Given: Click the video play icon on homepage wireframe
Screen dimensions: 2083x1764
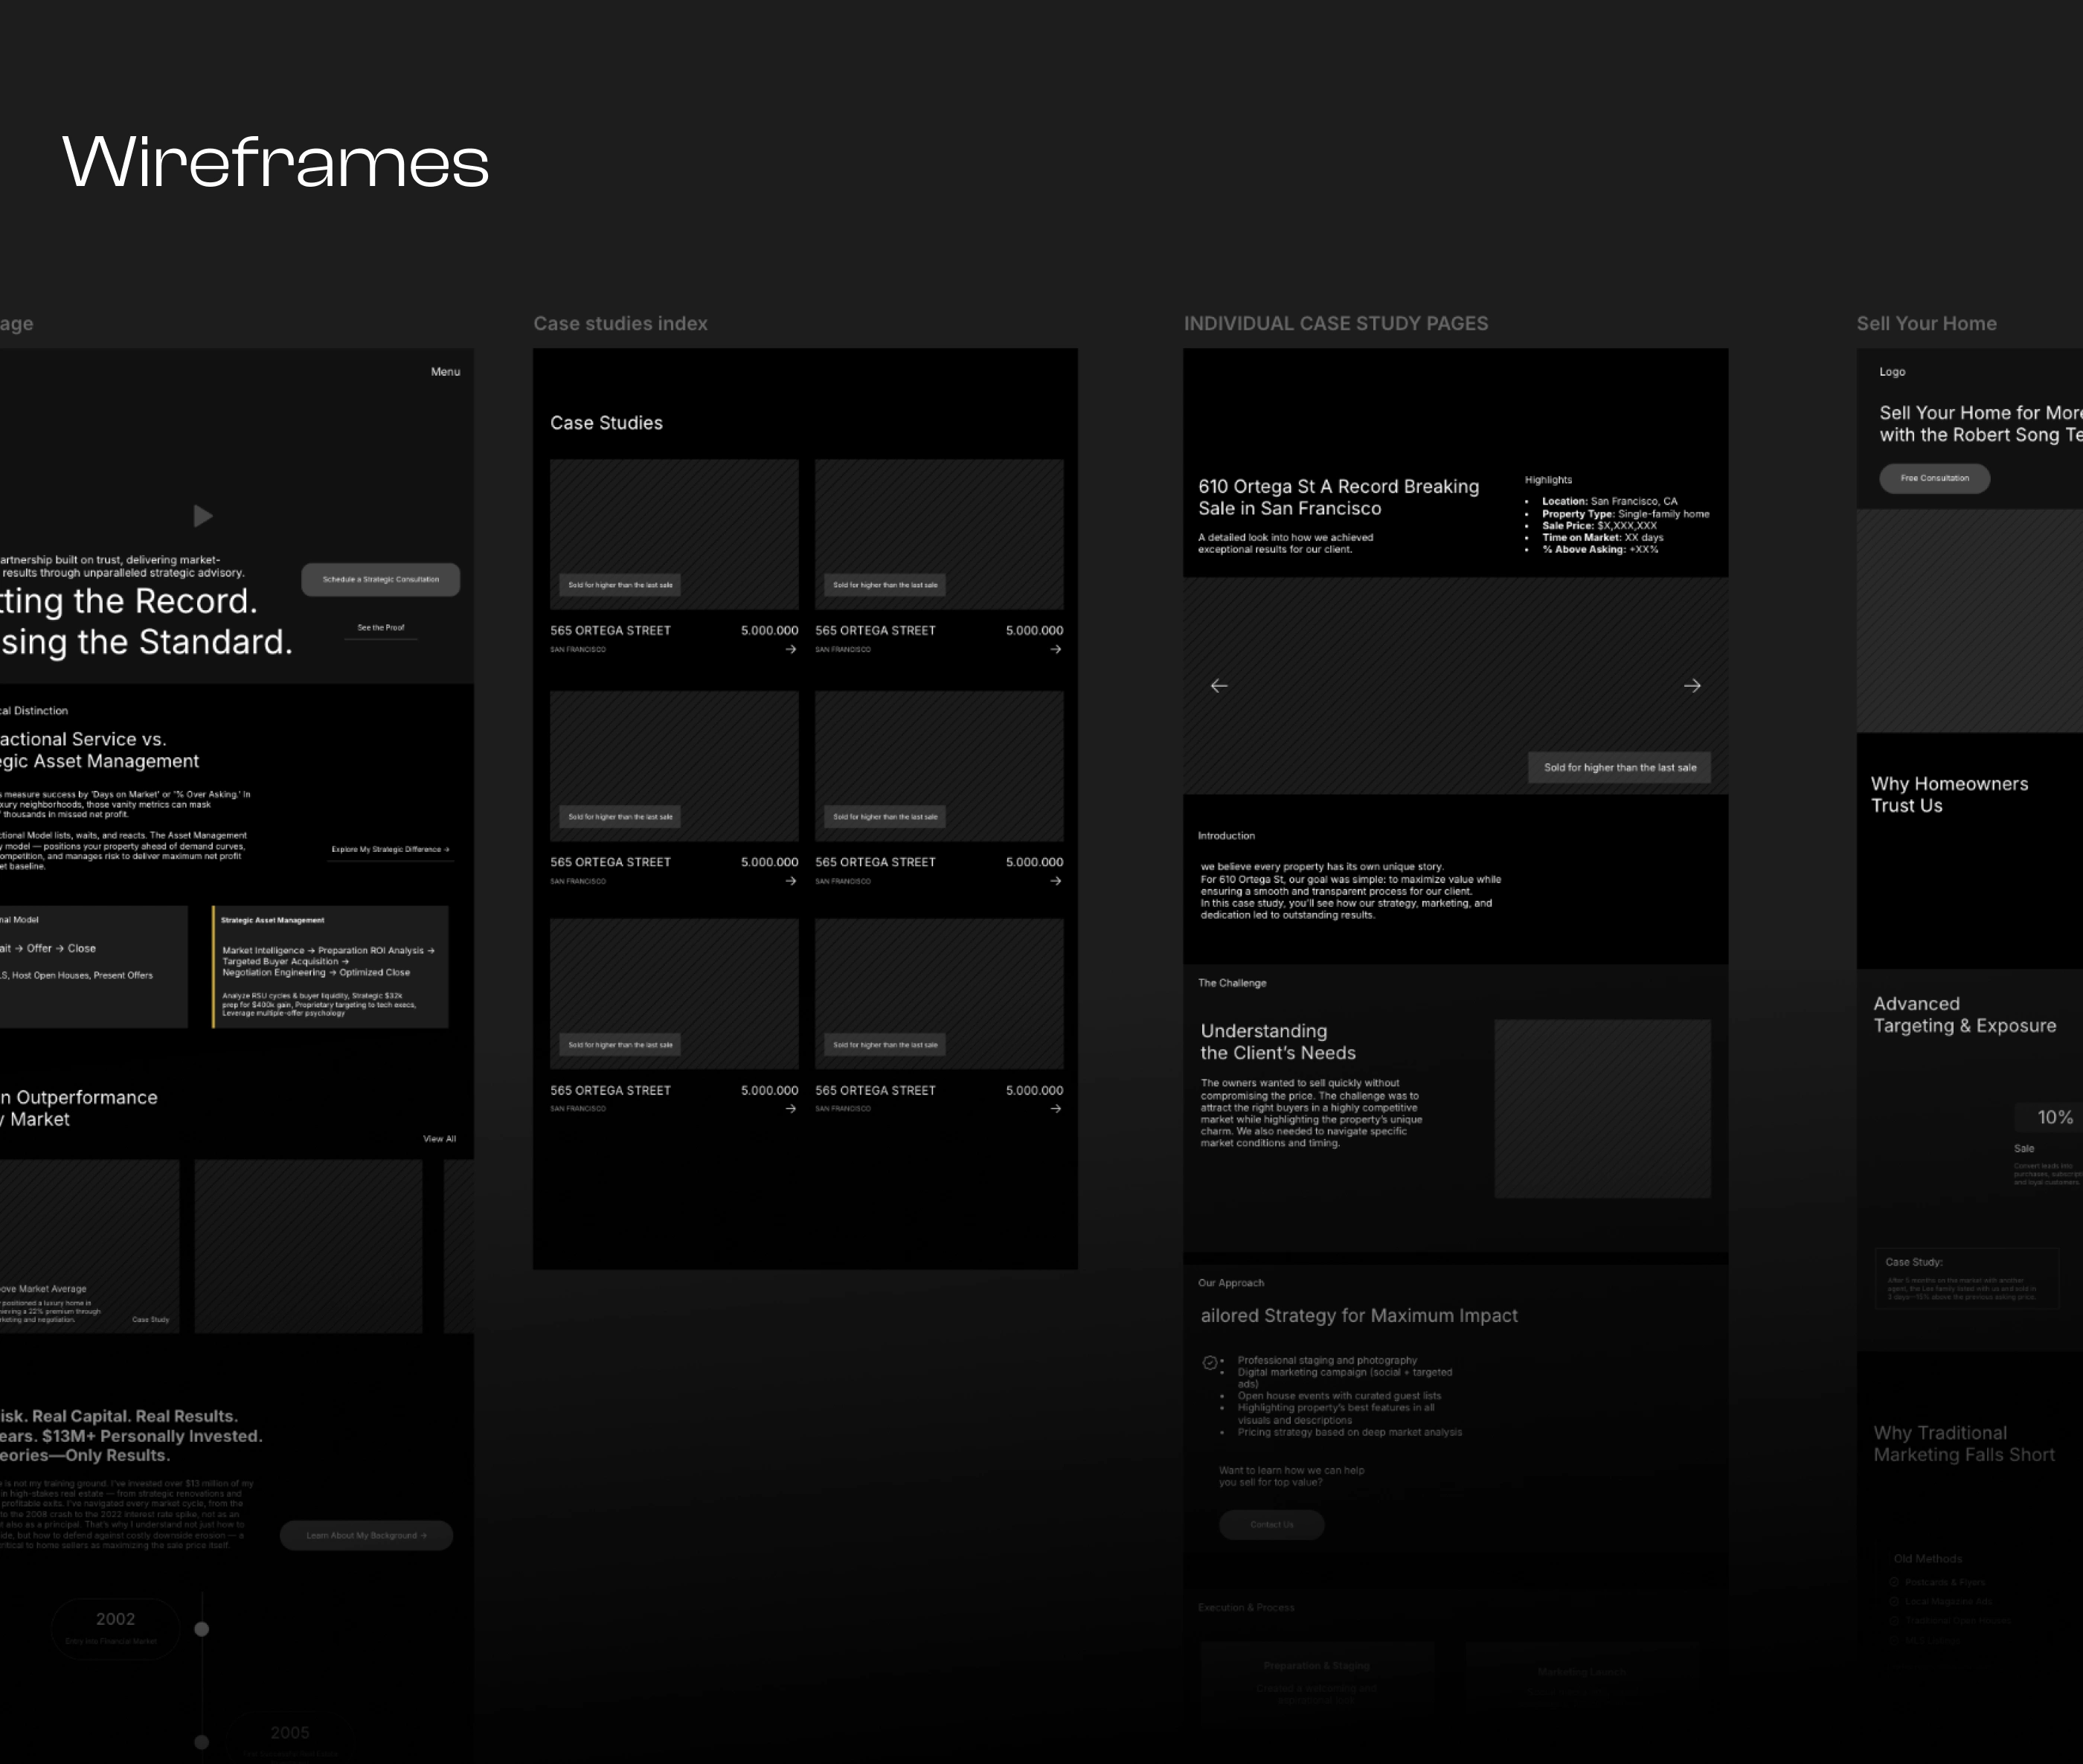Looking at the screenshot, I should click(203, 516).
